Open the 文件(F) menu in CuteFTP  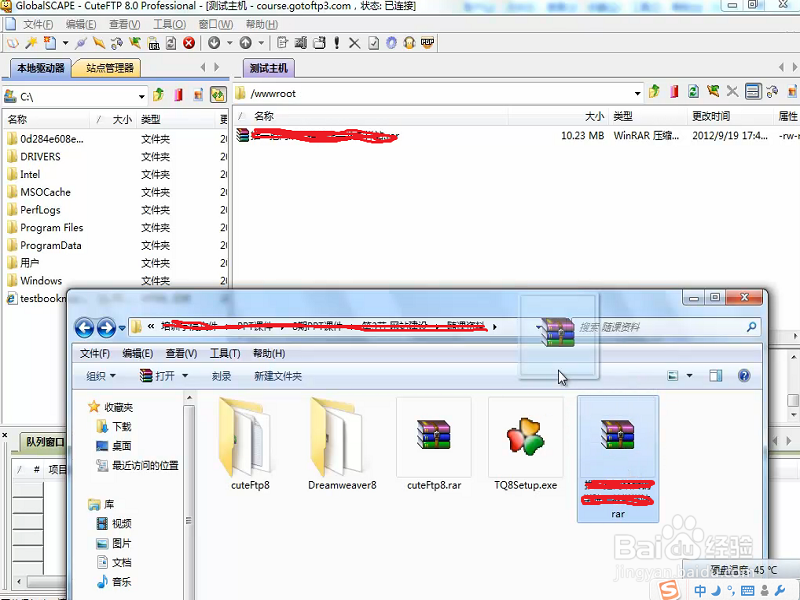[38, 24]
